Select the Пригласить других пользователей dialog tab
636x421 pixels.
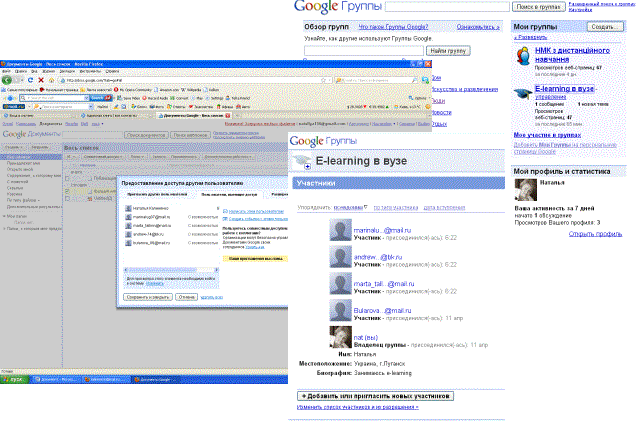[157, 194]
